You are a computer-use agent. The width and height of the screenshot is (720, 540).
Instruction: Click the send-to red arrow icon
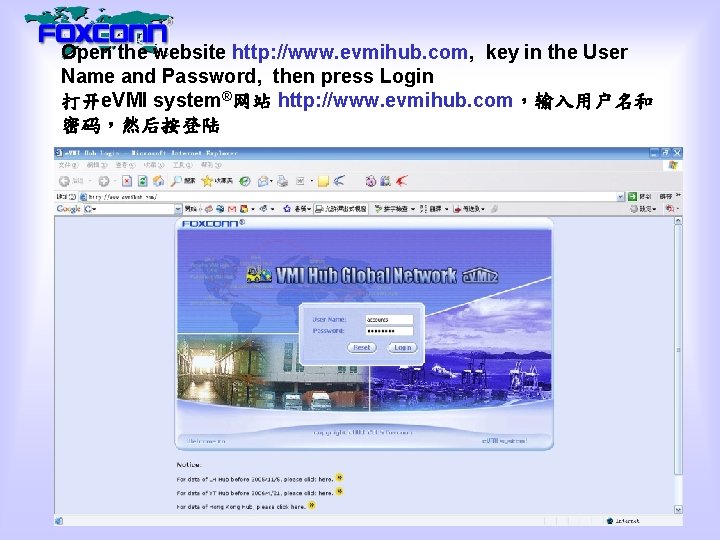click(457, 209)
